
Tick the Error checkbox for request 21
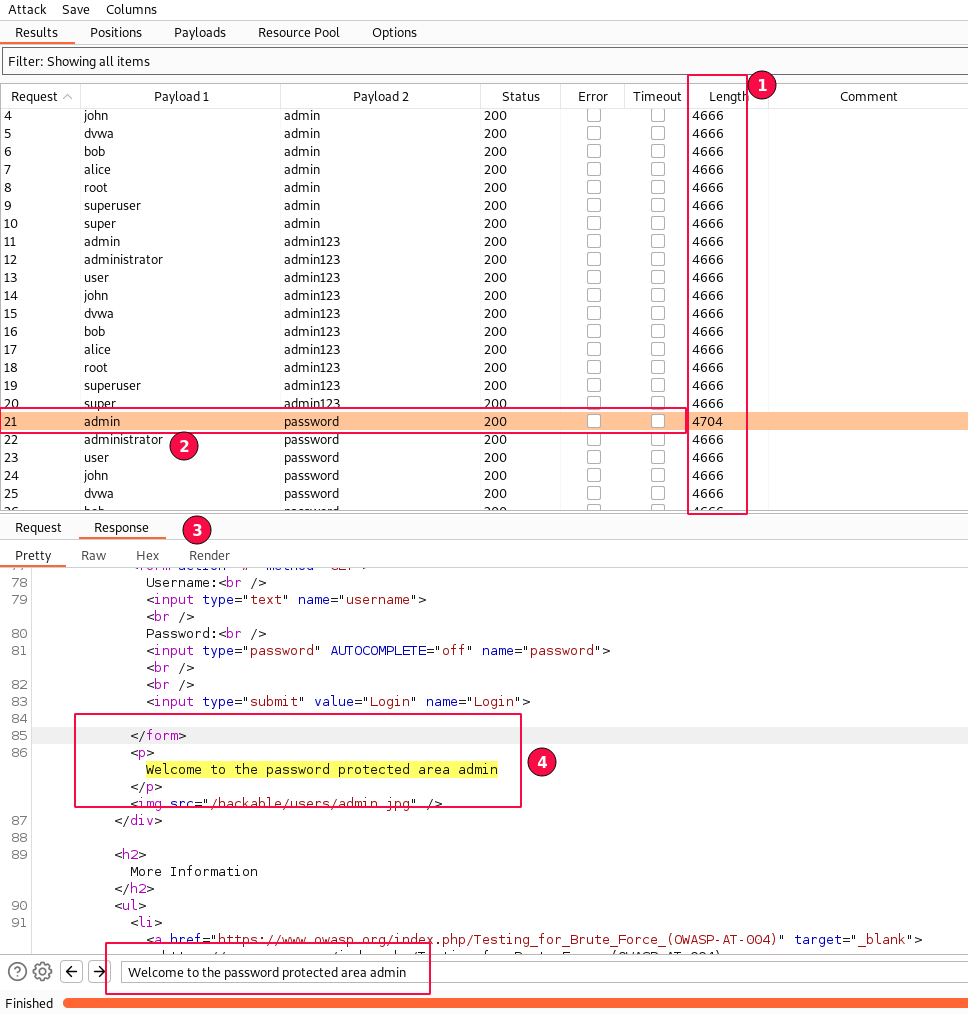594,421
